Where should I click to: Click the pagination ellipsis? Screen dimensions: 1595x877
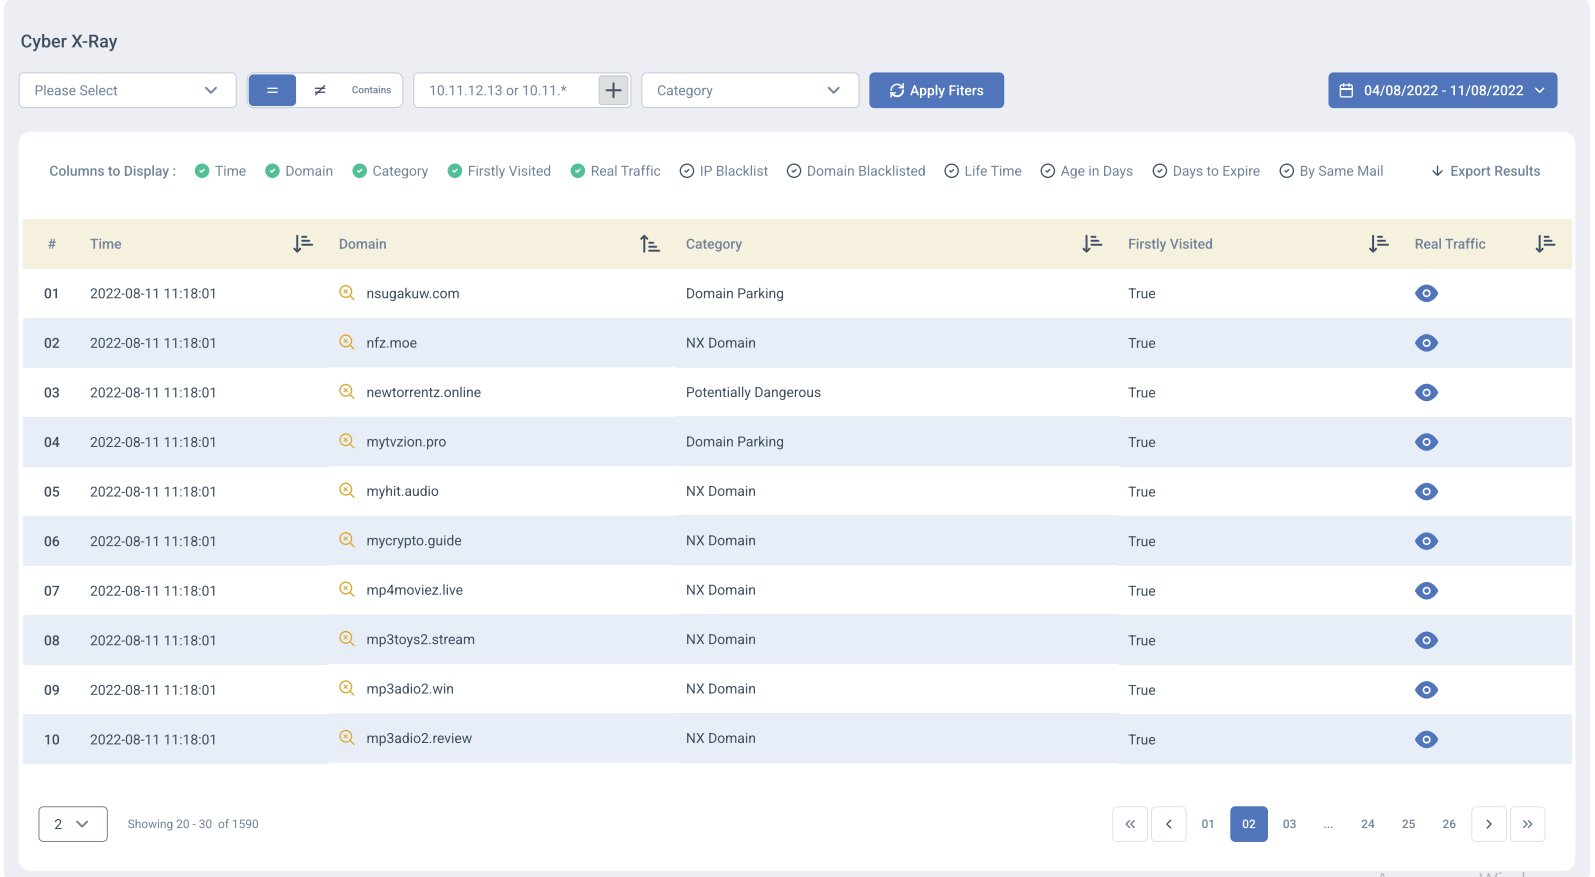[1328, 824]
